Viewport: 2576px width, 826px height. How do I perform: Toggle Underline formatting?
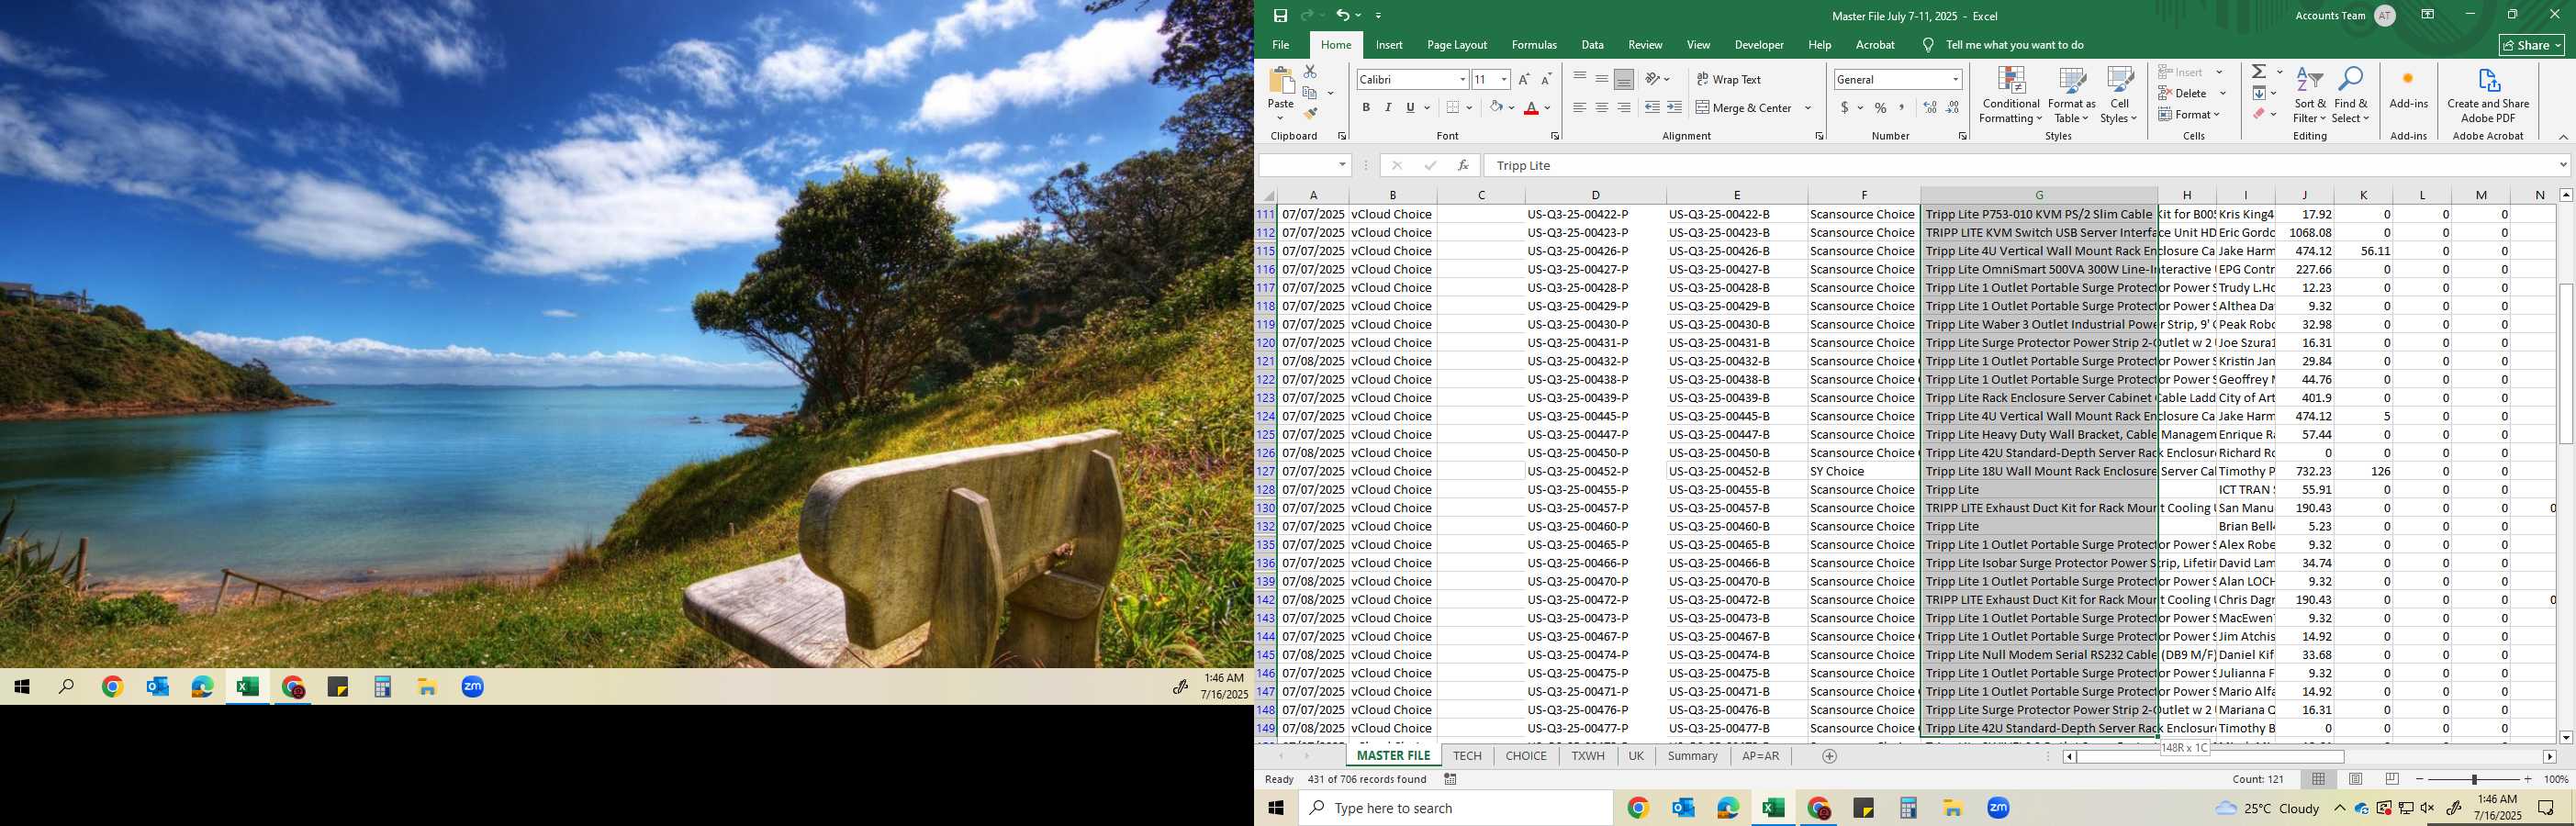(x=1410, y=107)
